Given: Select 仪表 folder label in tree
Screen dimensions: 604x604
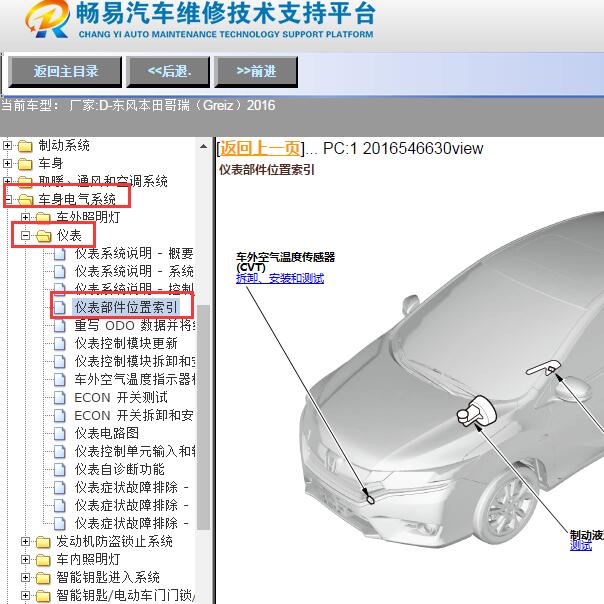Looking at the screenshot, I should coord(69,235).
